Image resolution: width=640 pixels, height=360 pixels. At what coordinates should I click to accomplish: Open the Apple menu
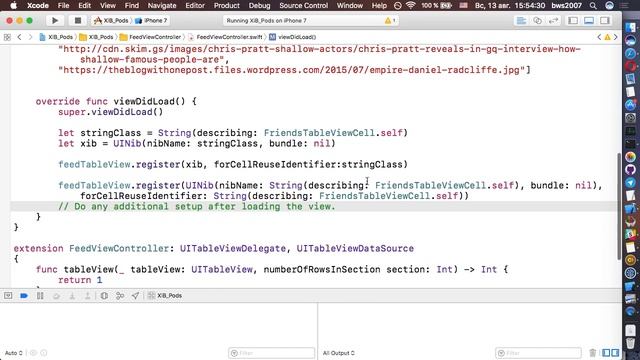pos(13,6)
